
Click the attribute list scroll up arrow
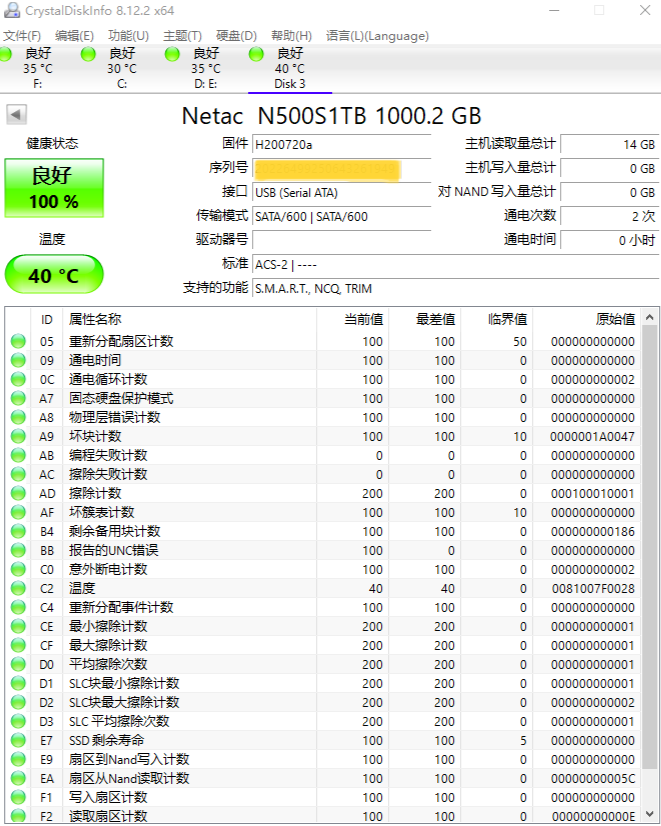(x=649, y=317)
